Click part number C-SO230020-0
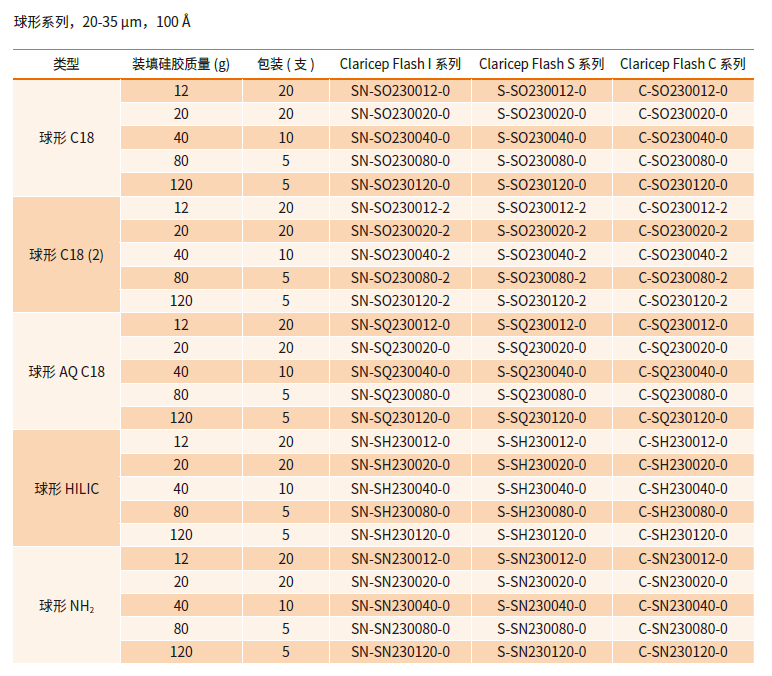 [683, 114]
